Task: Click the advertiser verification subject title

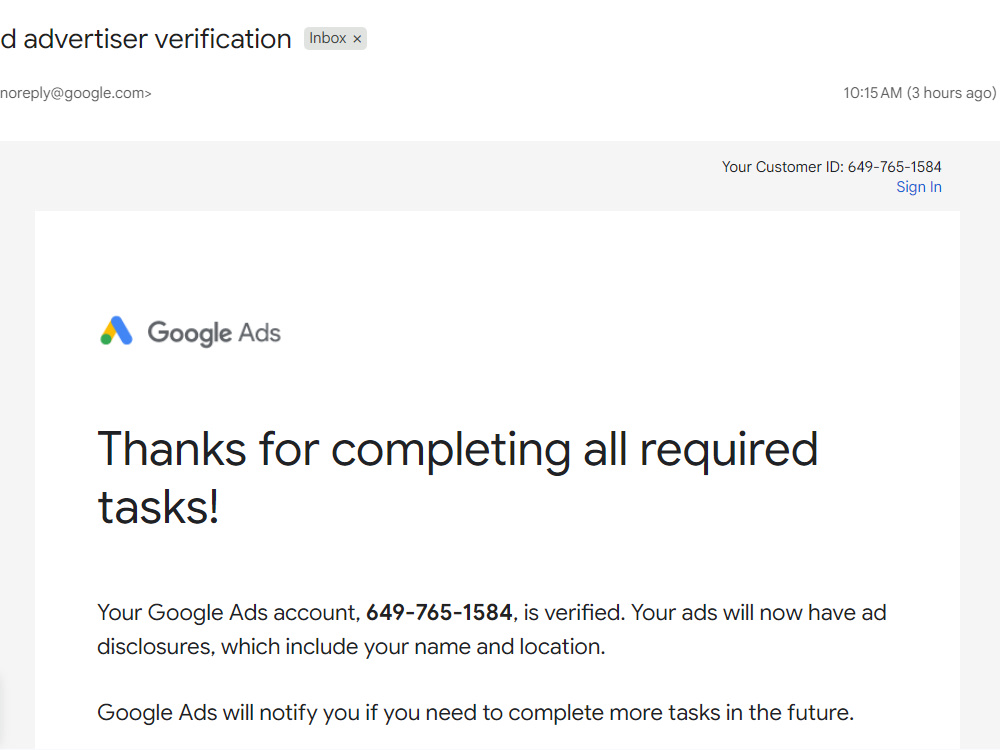Action: click(x=145, y=39)
